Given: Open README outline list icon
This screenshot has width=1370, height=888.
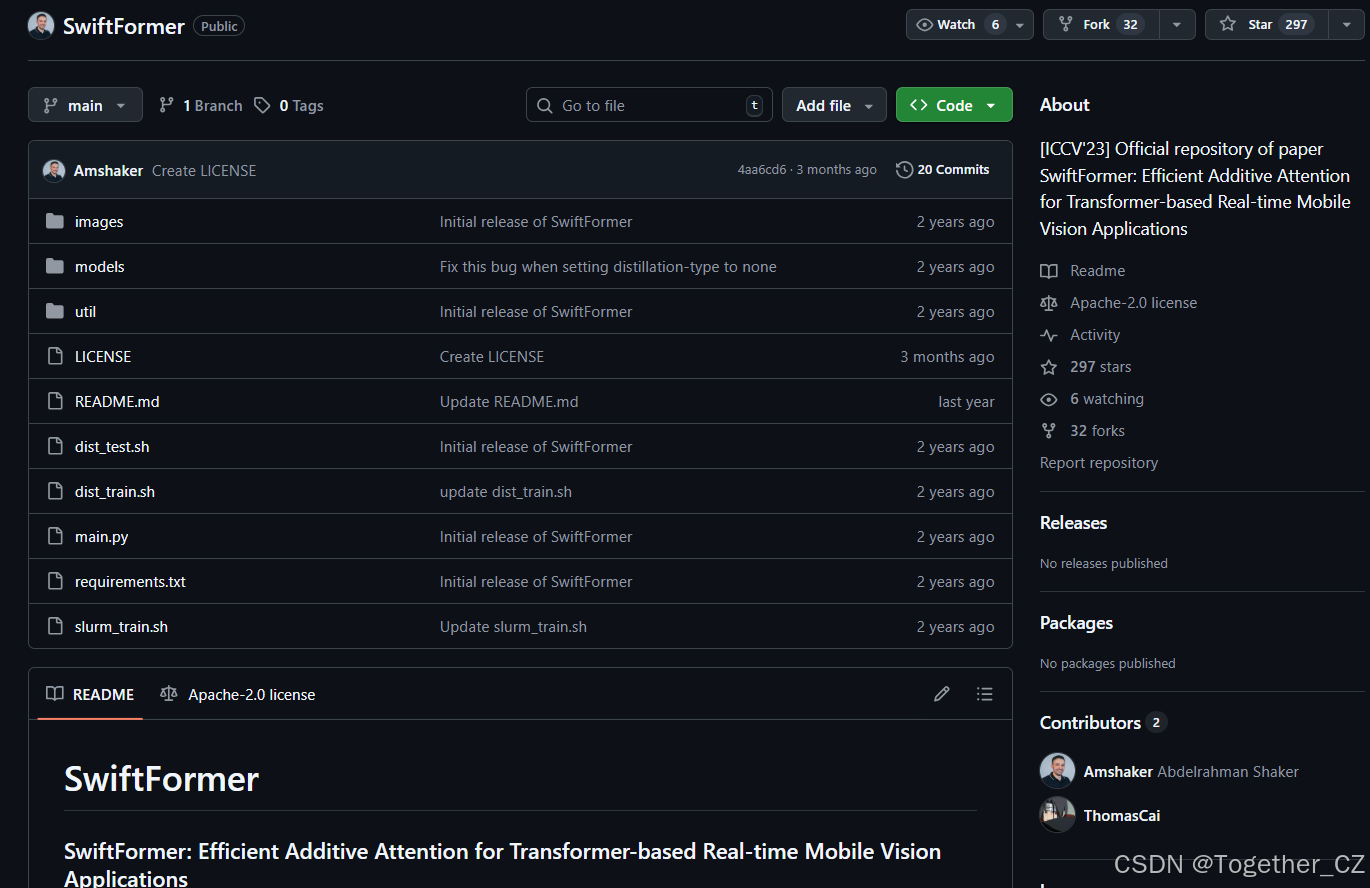Looking at the screenshot, I should coord(985,694).
